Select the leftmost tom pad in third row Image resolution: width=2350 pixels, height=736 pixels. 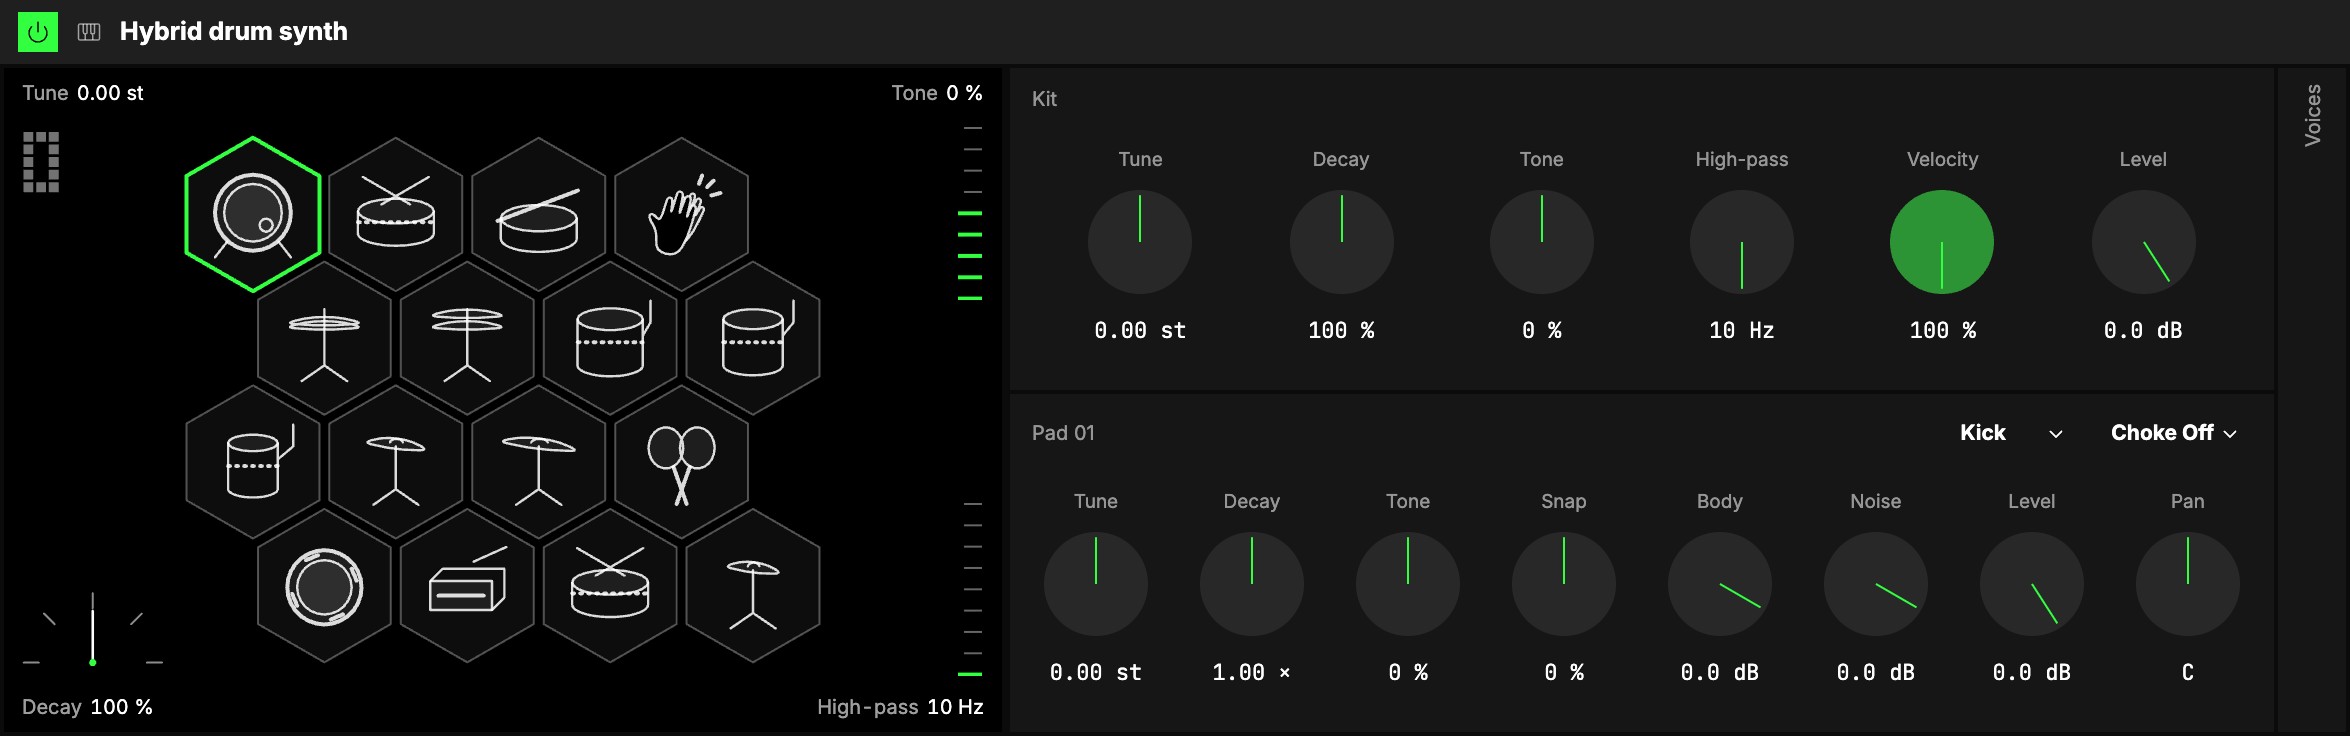253,462
